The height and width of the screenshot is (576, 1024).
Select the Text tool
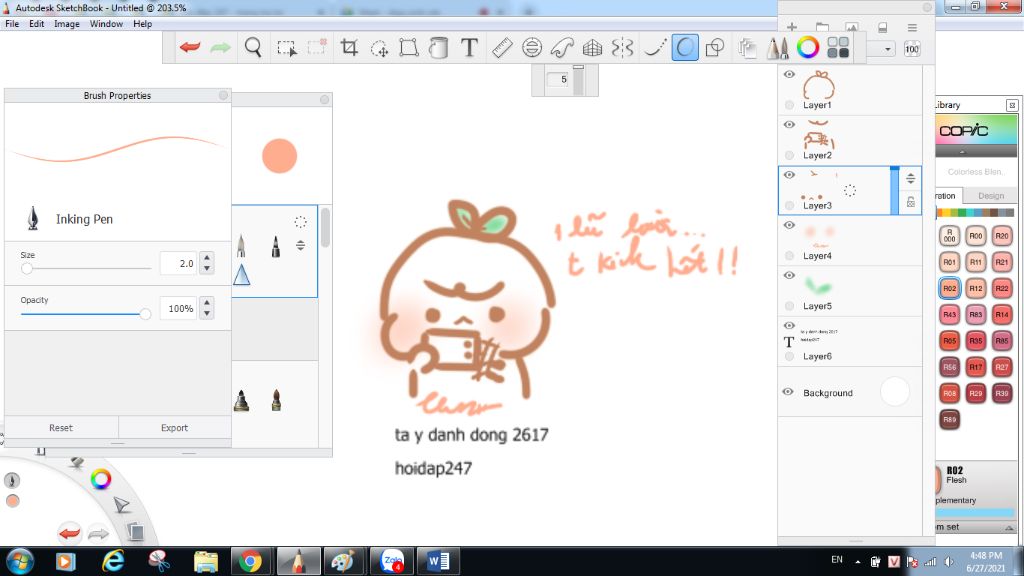tap(469, 47)
